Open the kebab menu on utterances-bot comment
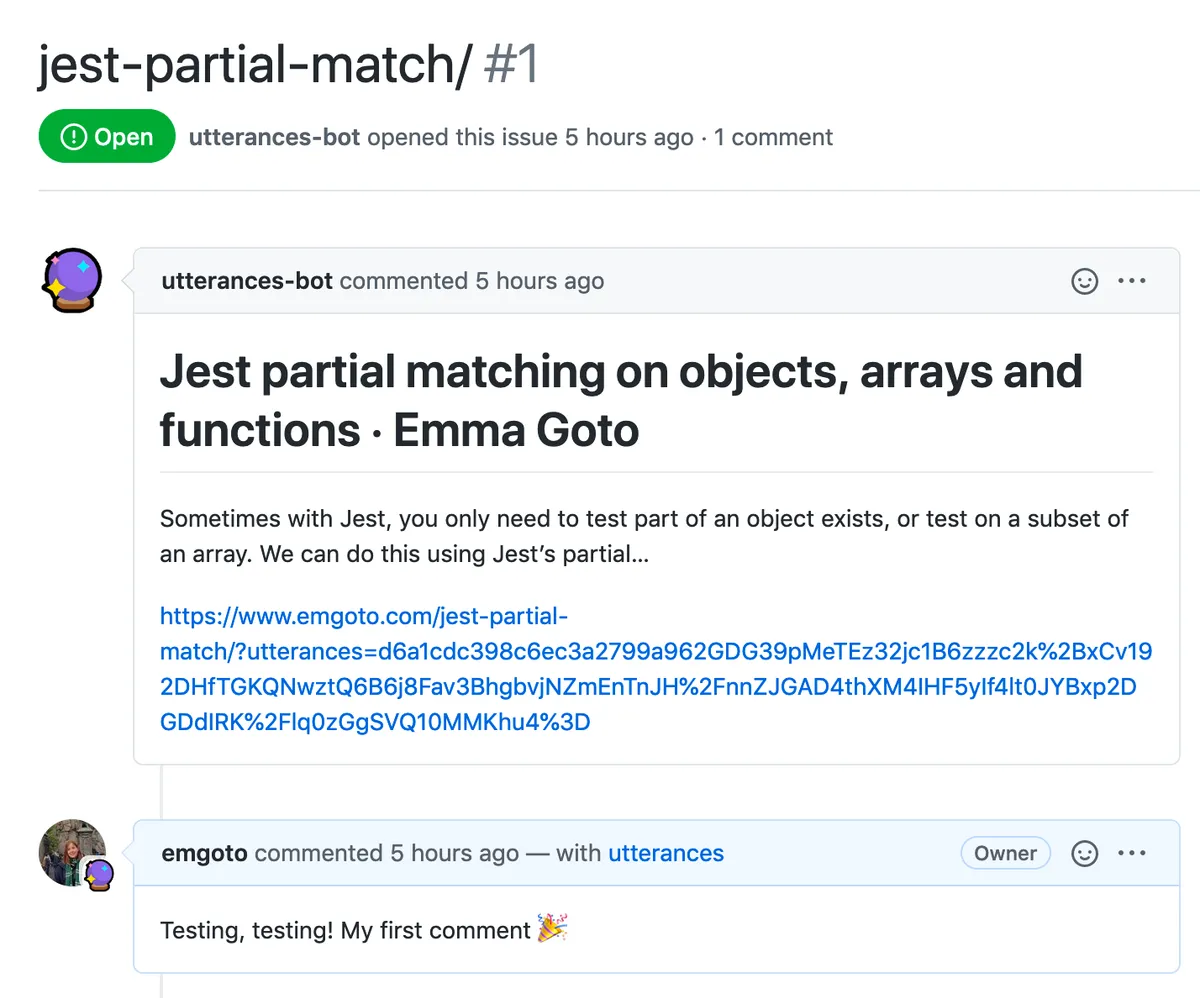Image resolution: width=1200 pixels, height=998 pixels. pyautogui.click(x=1132, y=281)
